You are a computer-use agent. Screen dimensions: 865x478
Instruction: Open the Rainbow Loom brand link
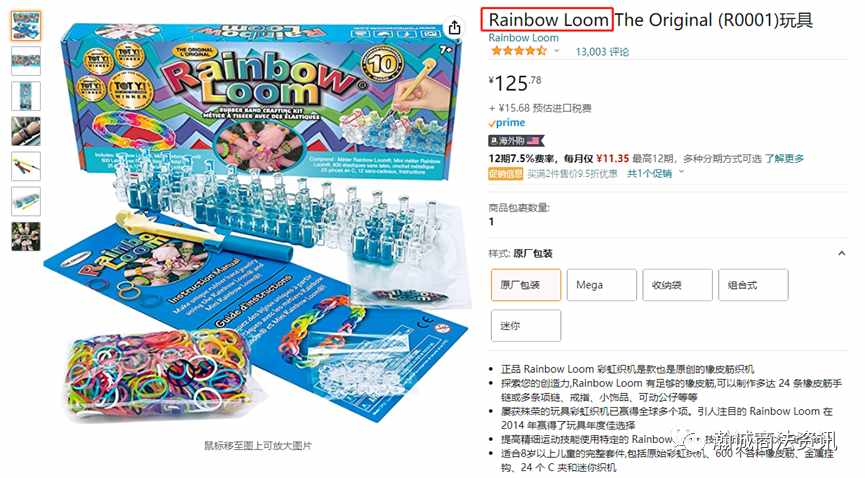point(523,38)
